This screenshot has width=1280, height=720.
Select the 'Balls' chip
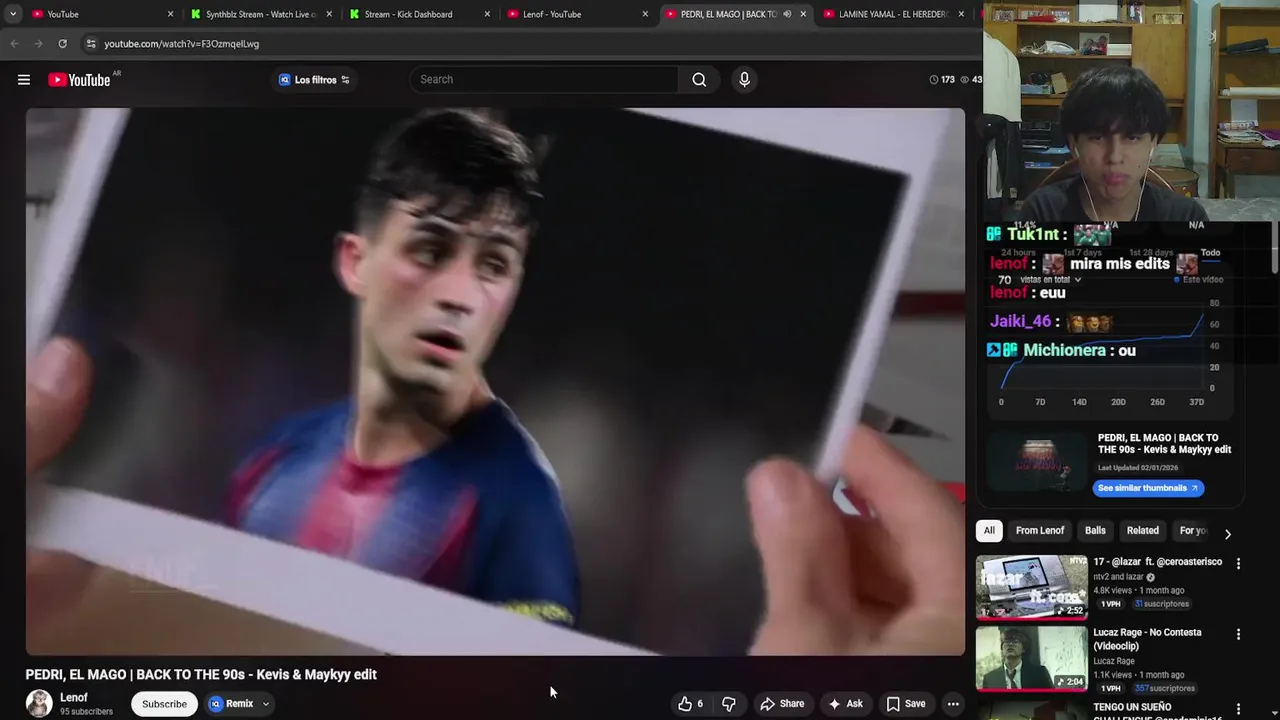pos(1095,531)
